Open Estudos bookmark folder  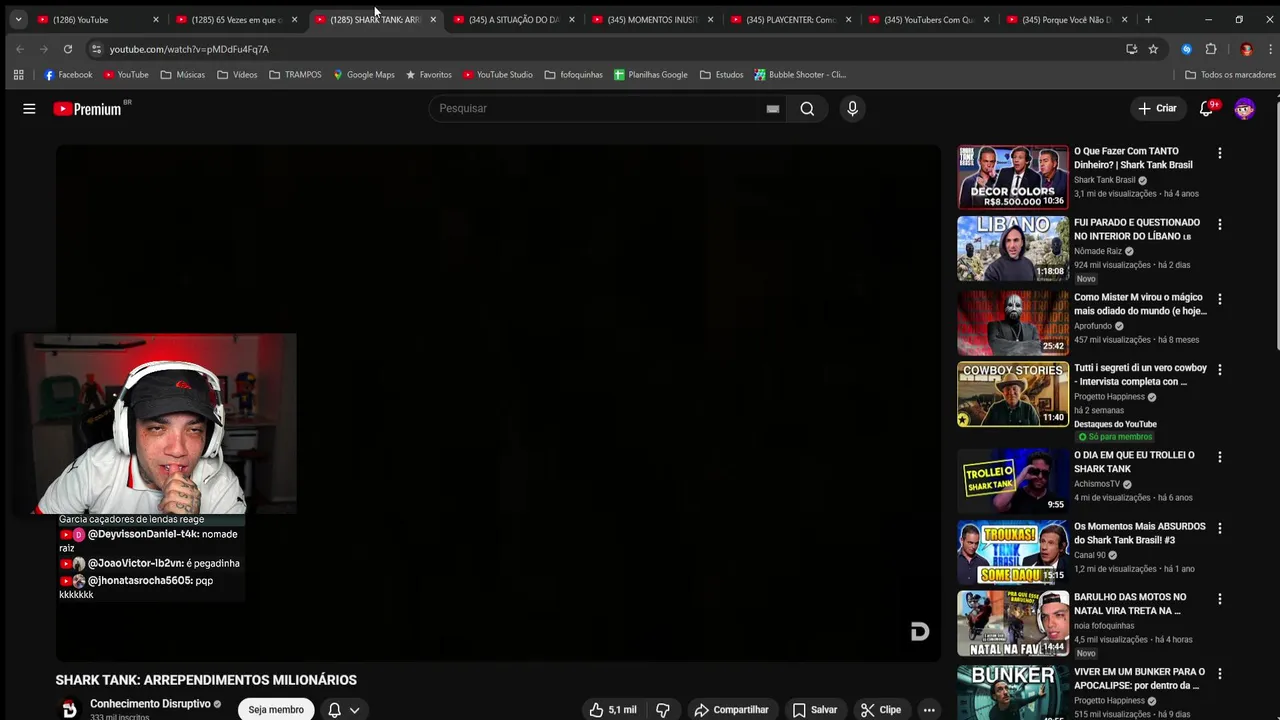[x=721, y=74]
